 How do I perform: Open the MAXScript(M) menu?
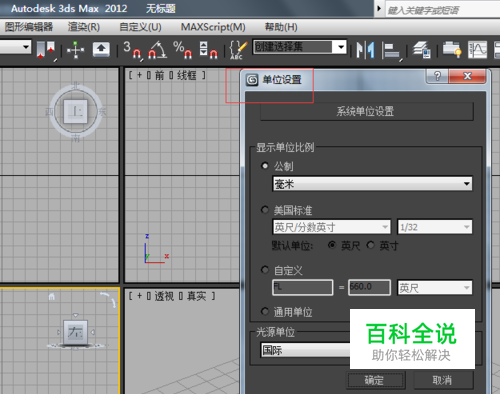tap(213, 27)
